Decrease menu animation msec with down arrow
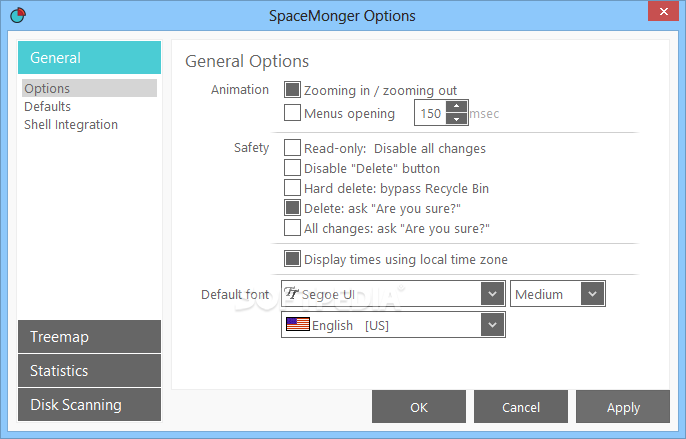This screenshot has width=686, height=439. 456,119
